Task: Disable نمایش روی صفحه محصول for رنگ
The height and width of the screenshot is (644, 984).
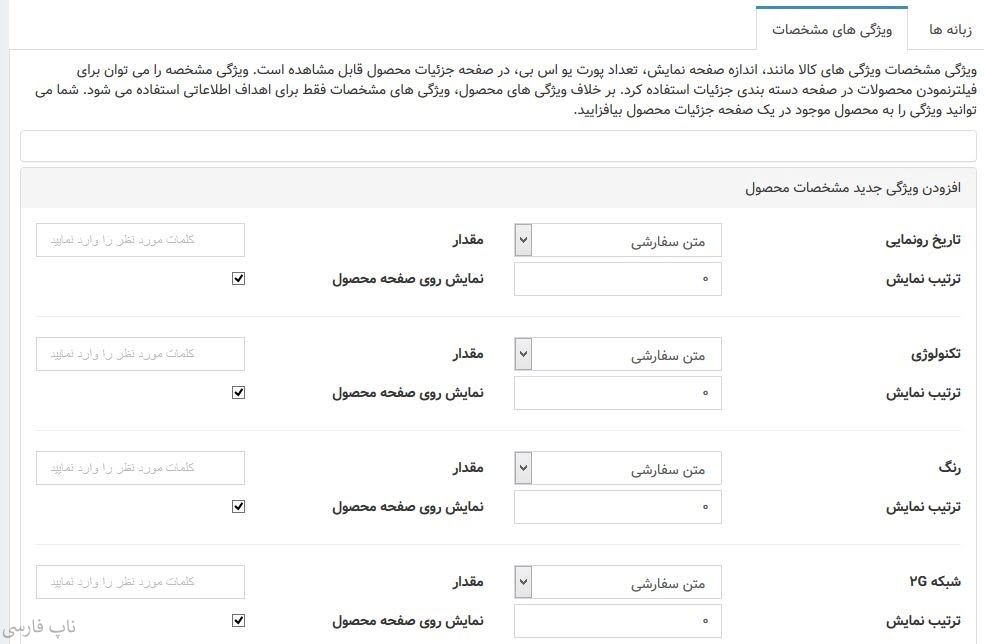Action: click(x=238, y=507)
